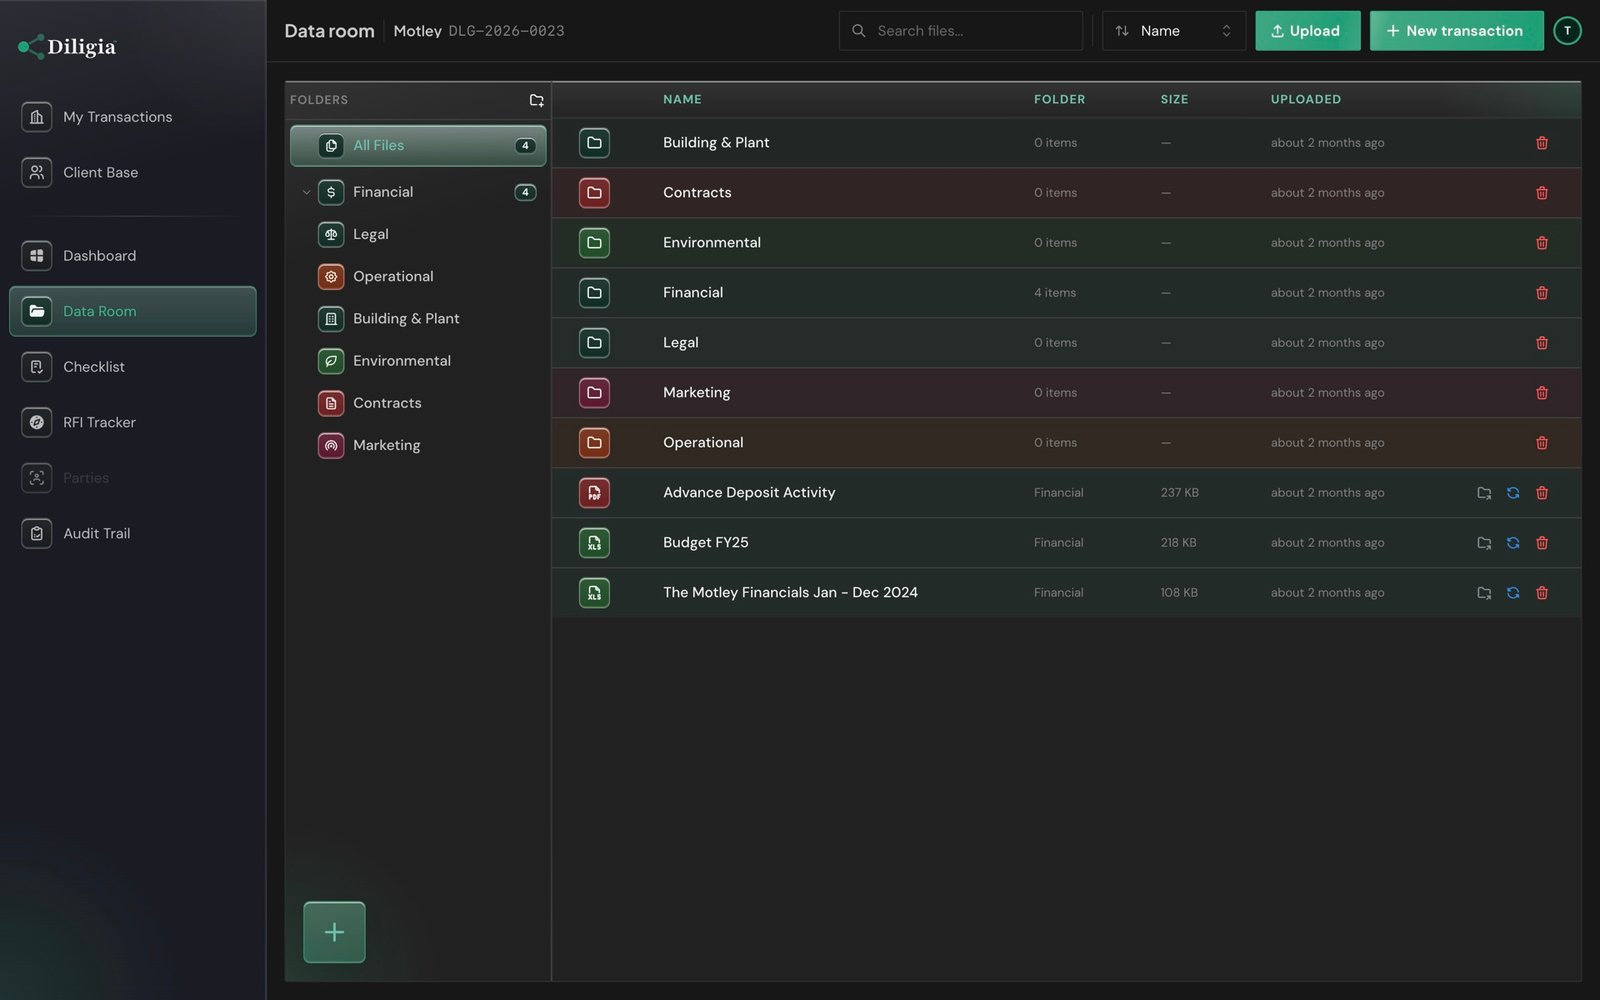Click the refresh icon for Budget FY25

tap(1512, 543)
